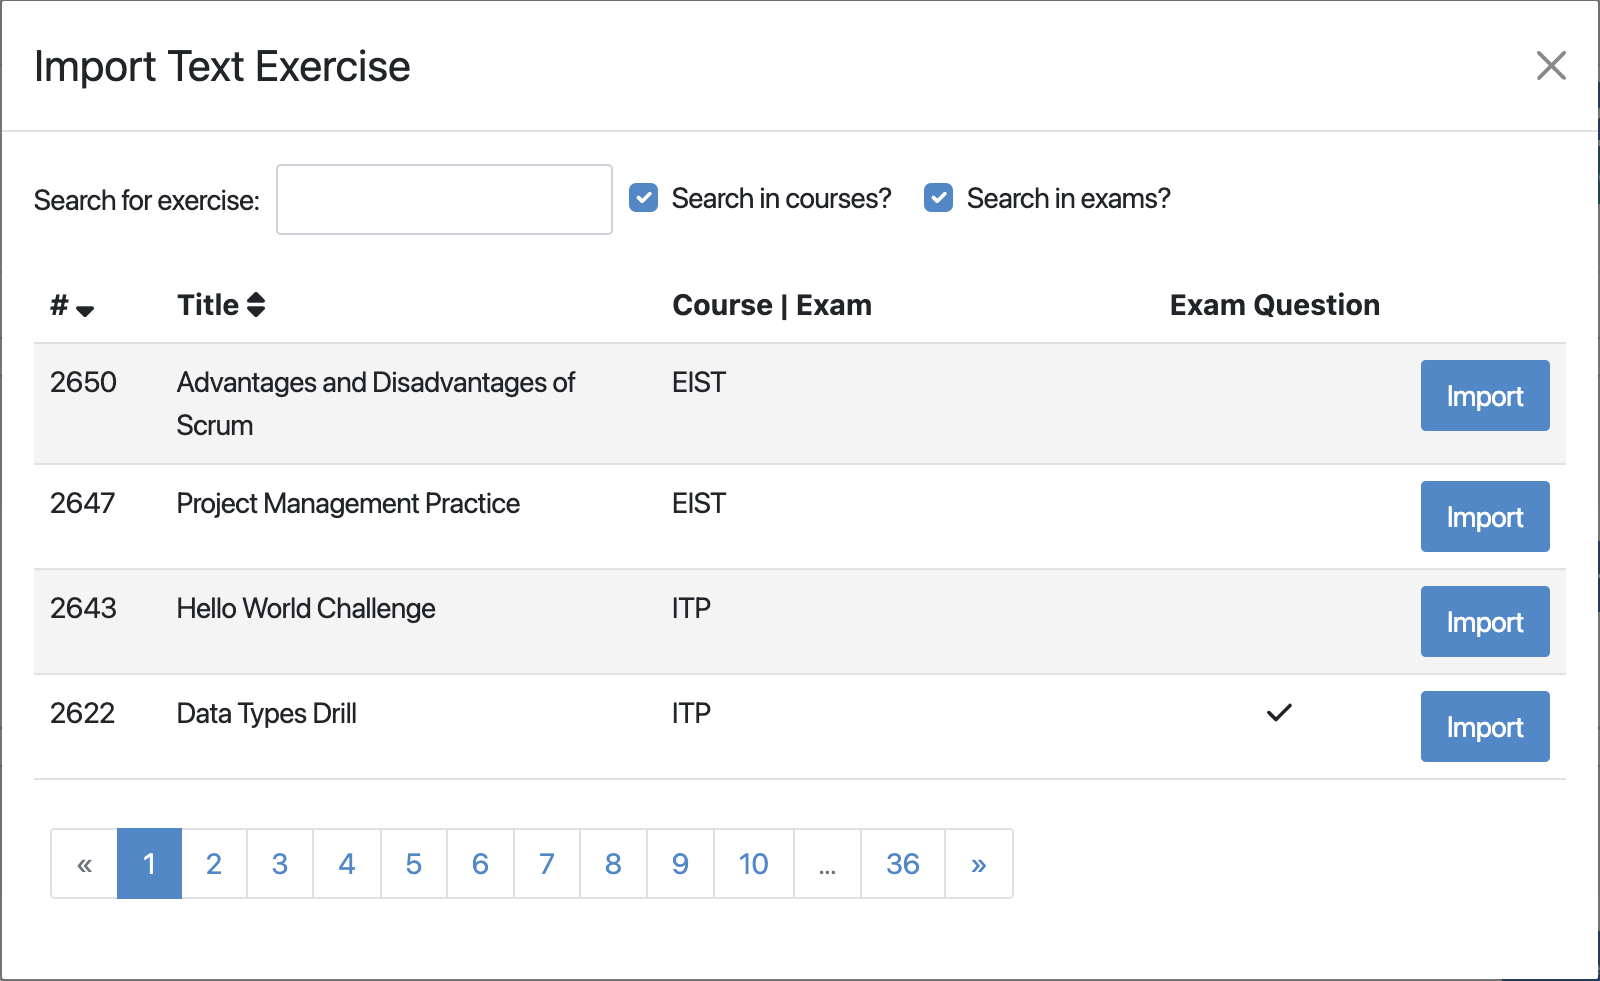
Task: Click inside the exercise search field
Action: coord(444,199)
